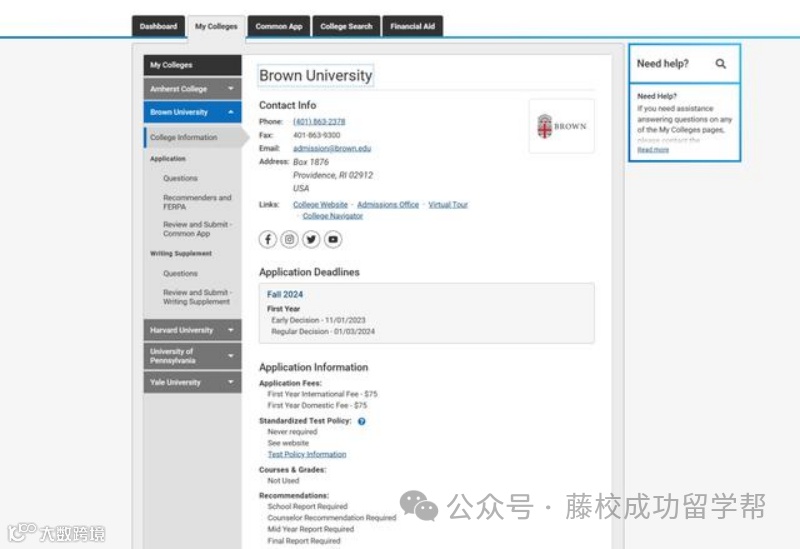Open the Financial Aid tab
This screenshot has width=800, height=549.
(x=413, y=27)
